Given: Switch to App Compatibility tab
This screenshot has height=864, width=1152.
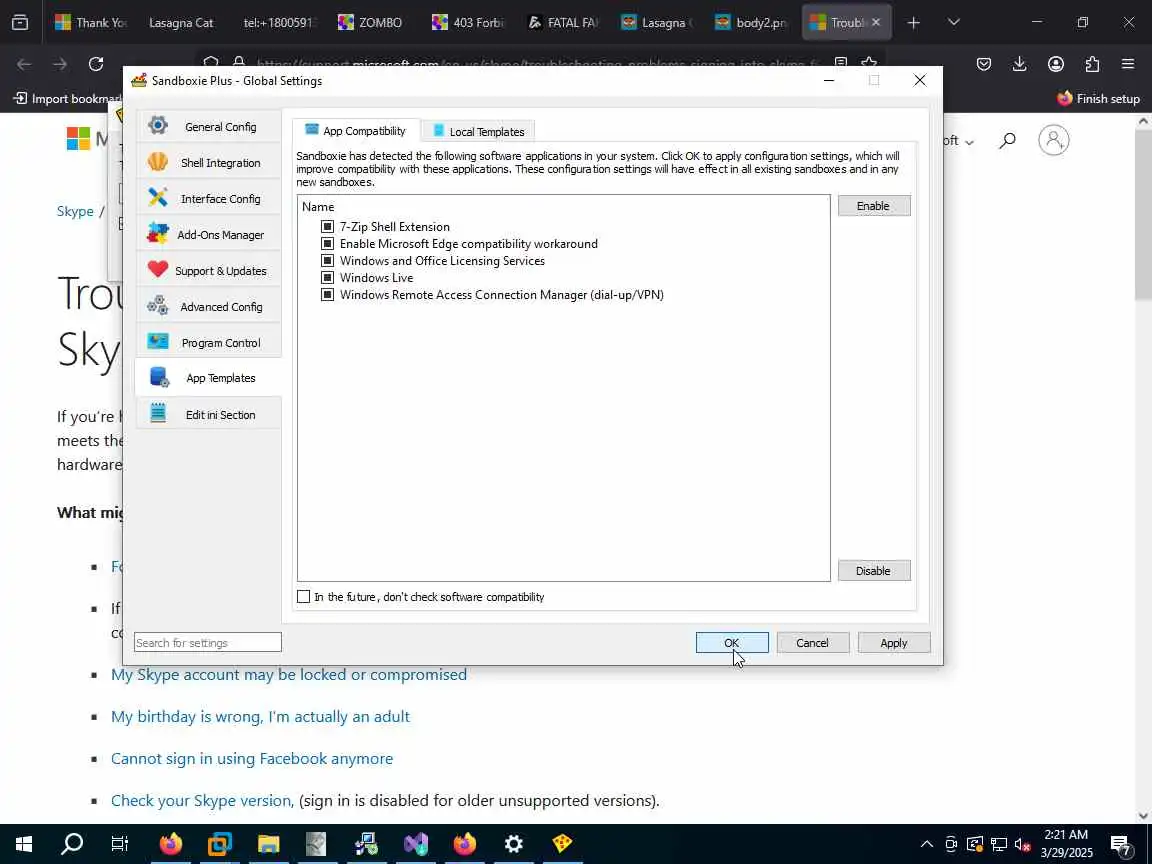Looking at the screenshot, I should (356, 131).
